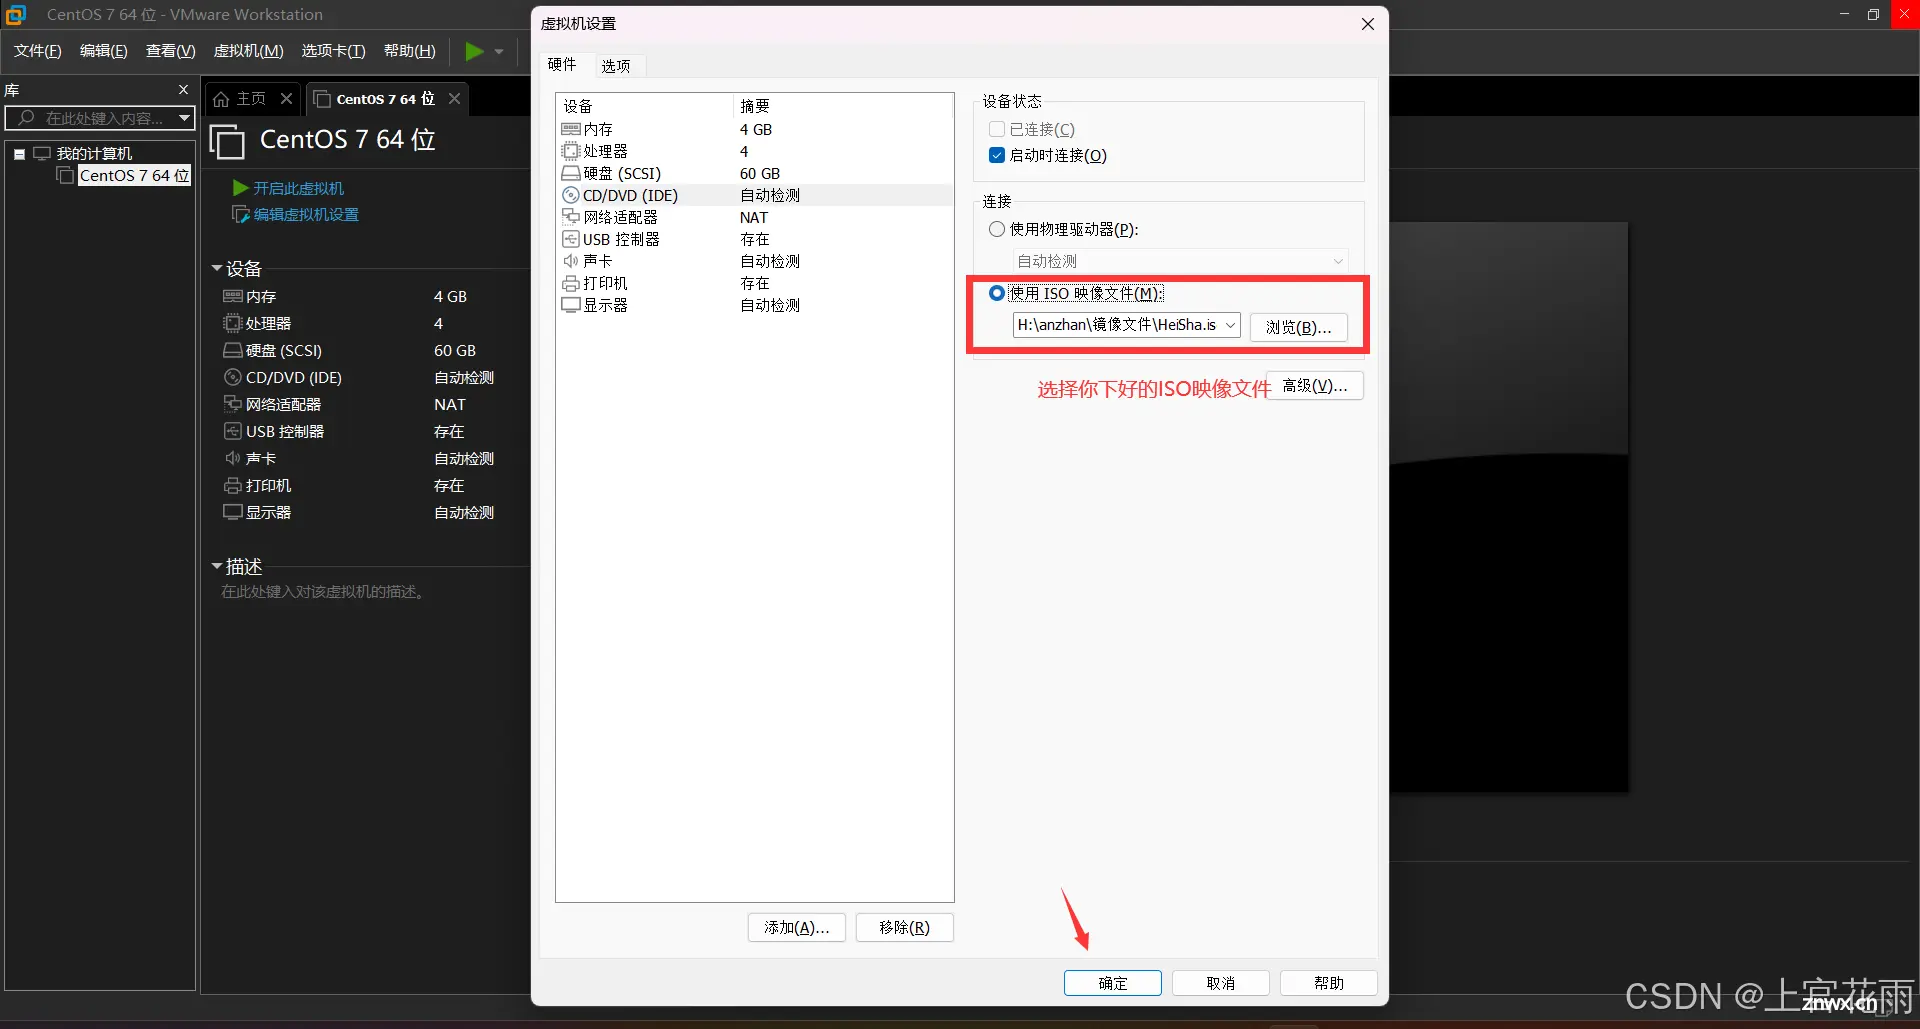The height and width of the screenshot is (1029, 1920).
Task: Open the library search box dropdown arrow
Action: (184, 118)
